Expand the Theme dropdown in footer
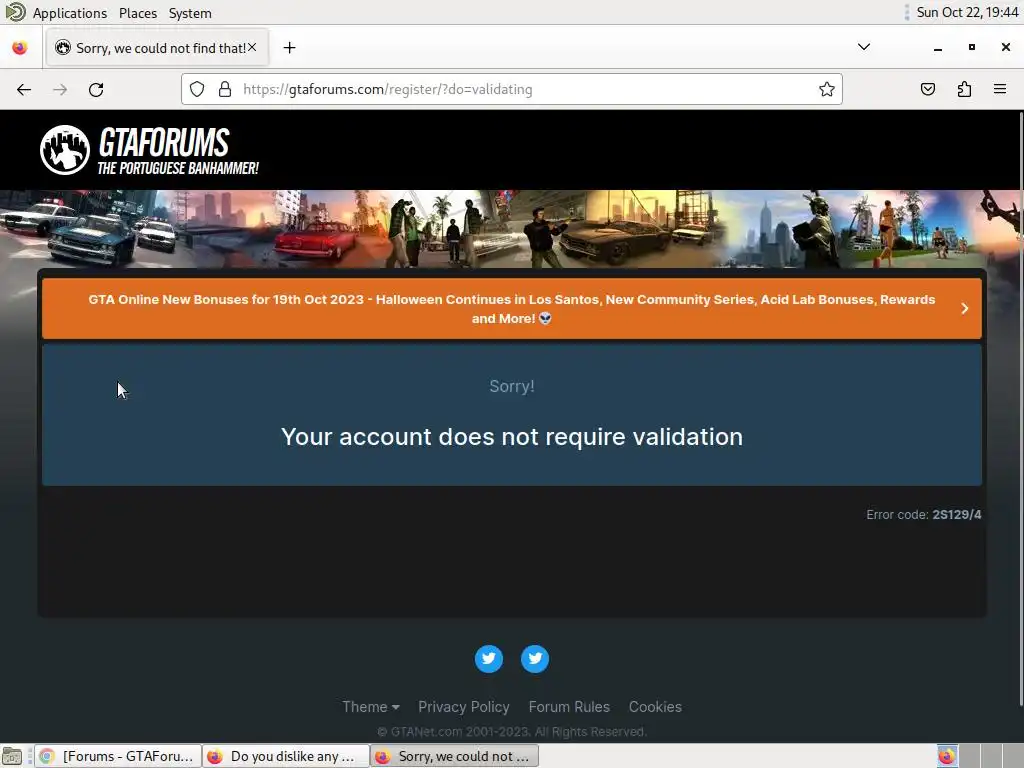This screenshot has height=768, width=1024. click(371, 707)
